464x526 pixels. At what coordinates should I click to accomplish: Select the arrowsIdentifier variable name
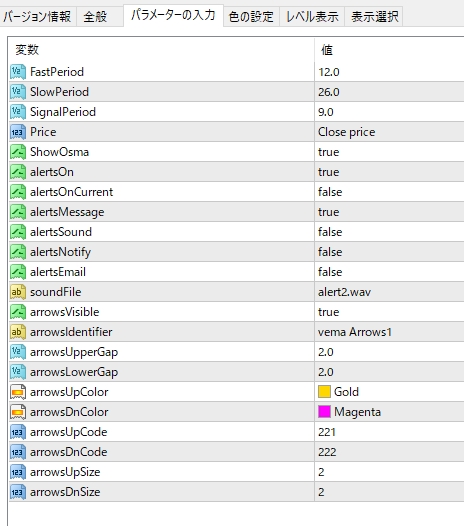point(71,332)
